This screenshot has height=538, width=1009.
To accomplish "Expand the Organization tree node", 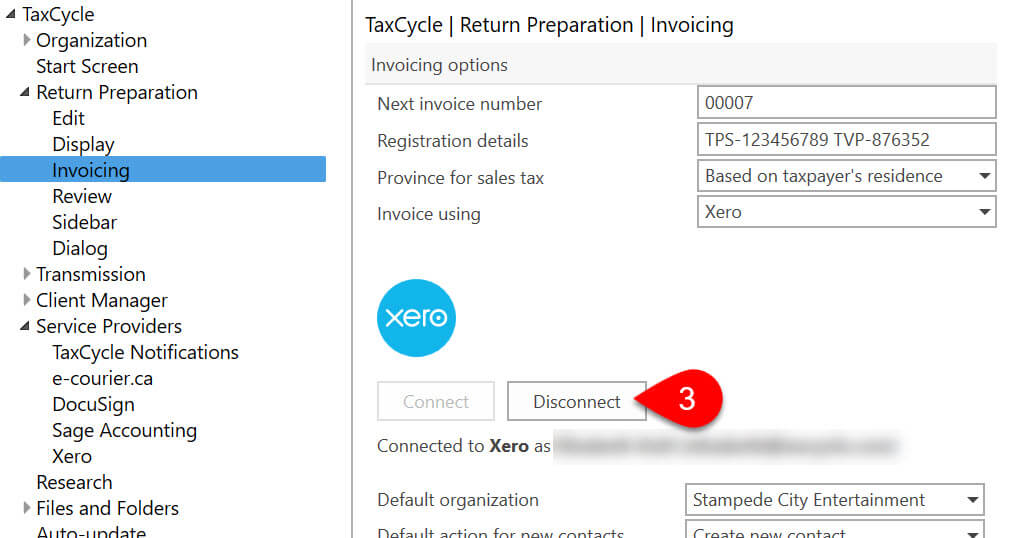I will tap(27, 41).
